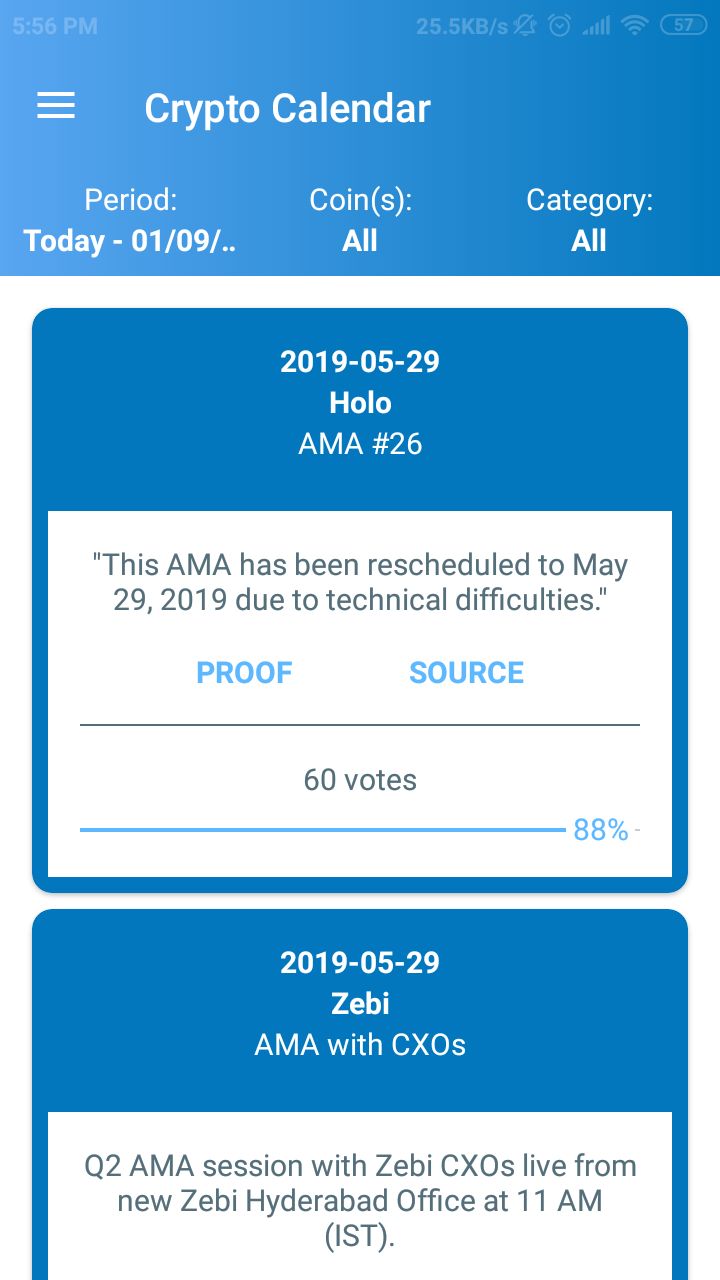
Task: Tap the Holo rescheduled AMA description
Action: [x=360, y=582]
